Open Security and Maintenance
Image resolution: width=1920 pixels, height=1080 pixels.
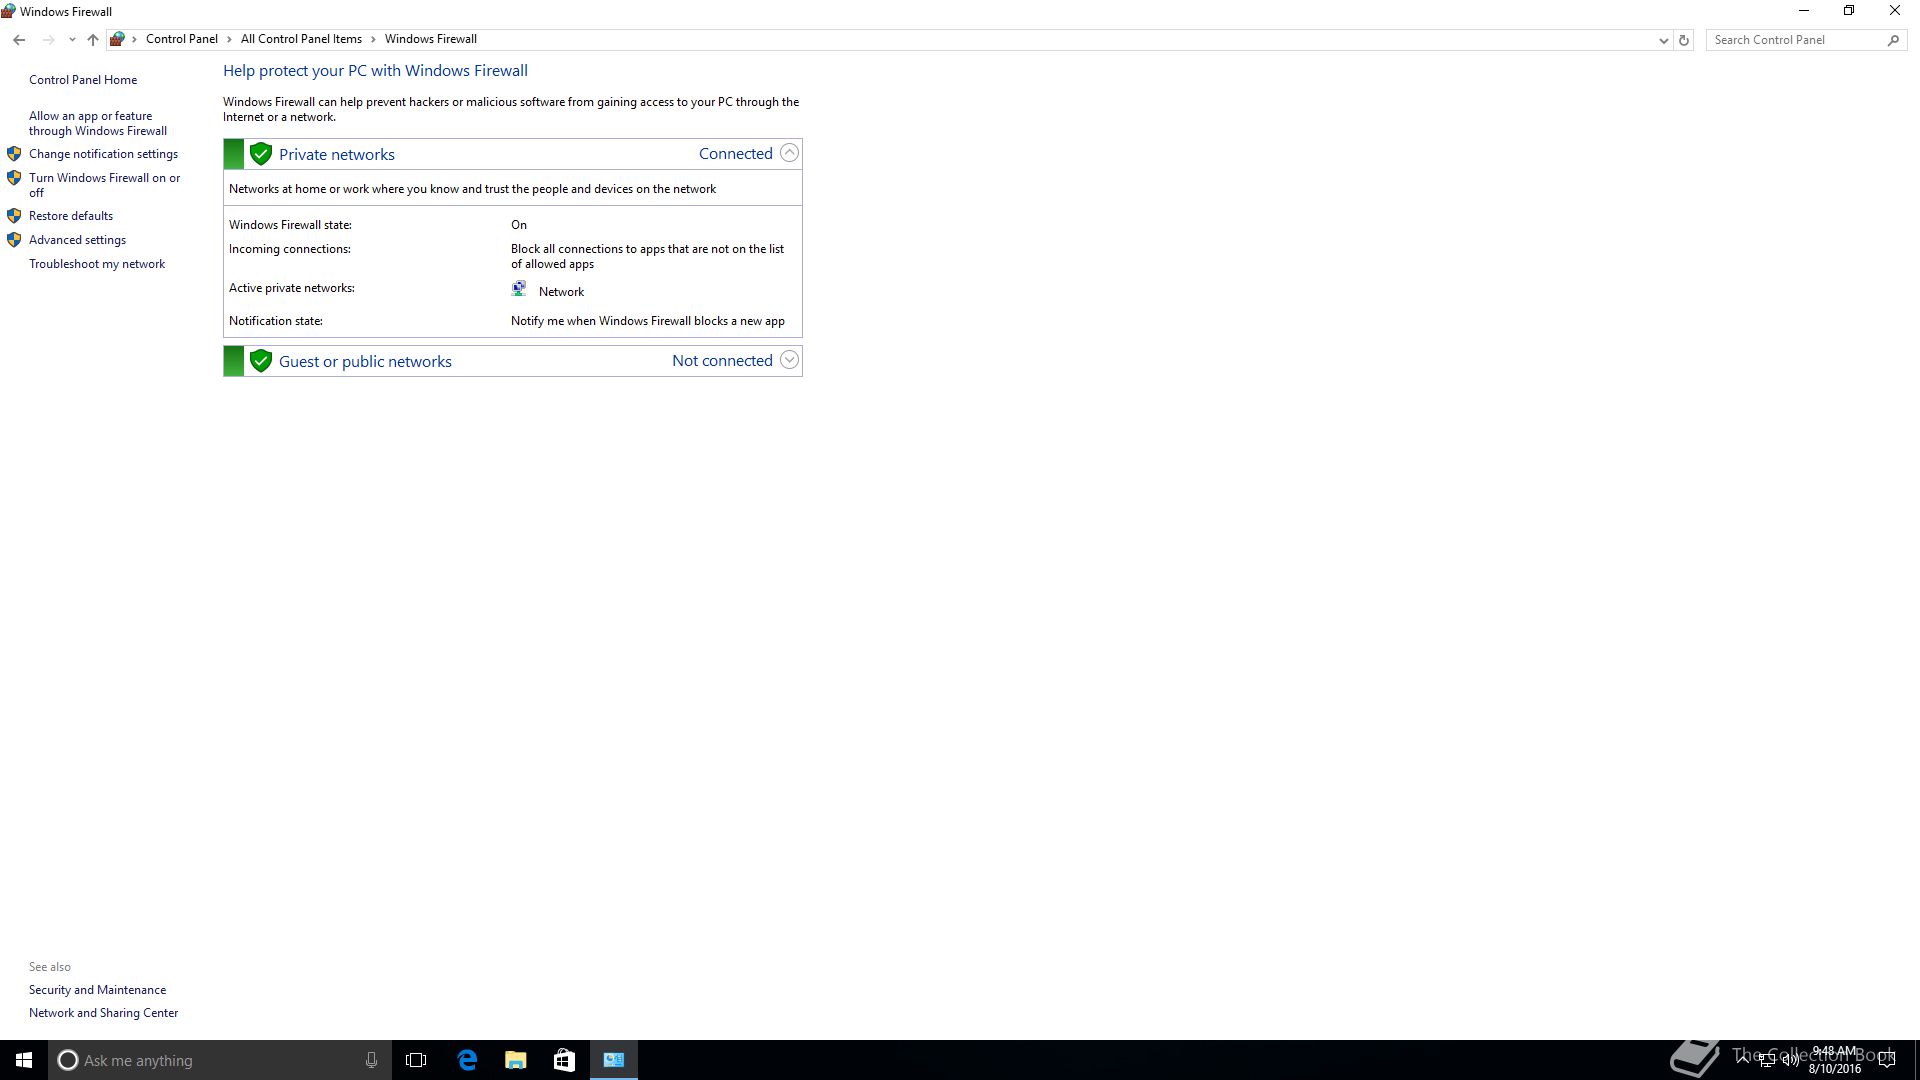click(97, 990)
